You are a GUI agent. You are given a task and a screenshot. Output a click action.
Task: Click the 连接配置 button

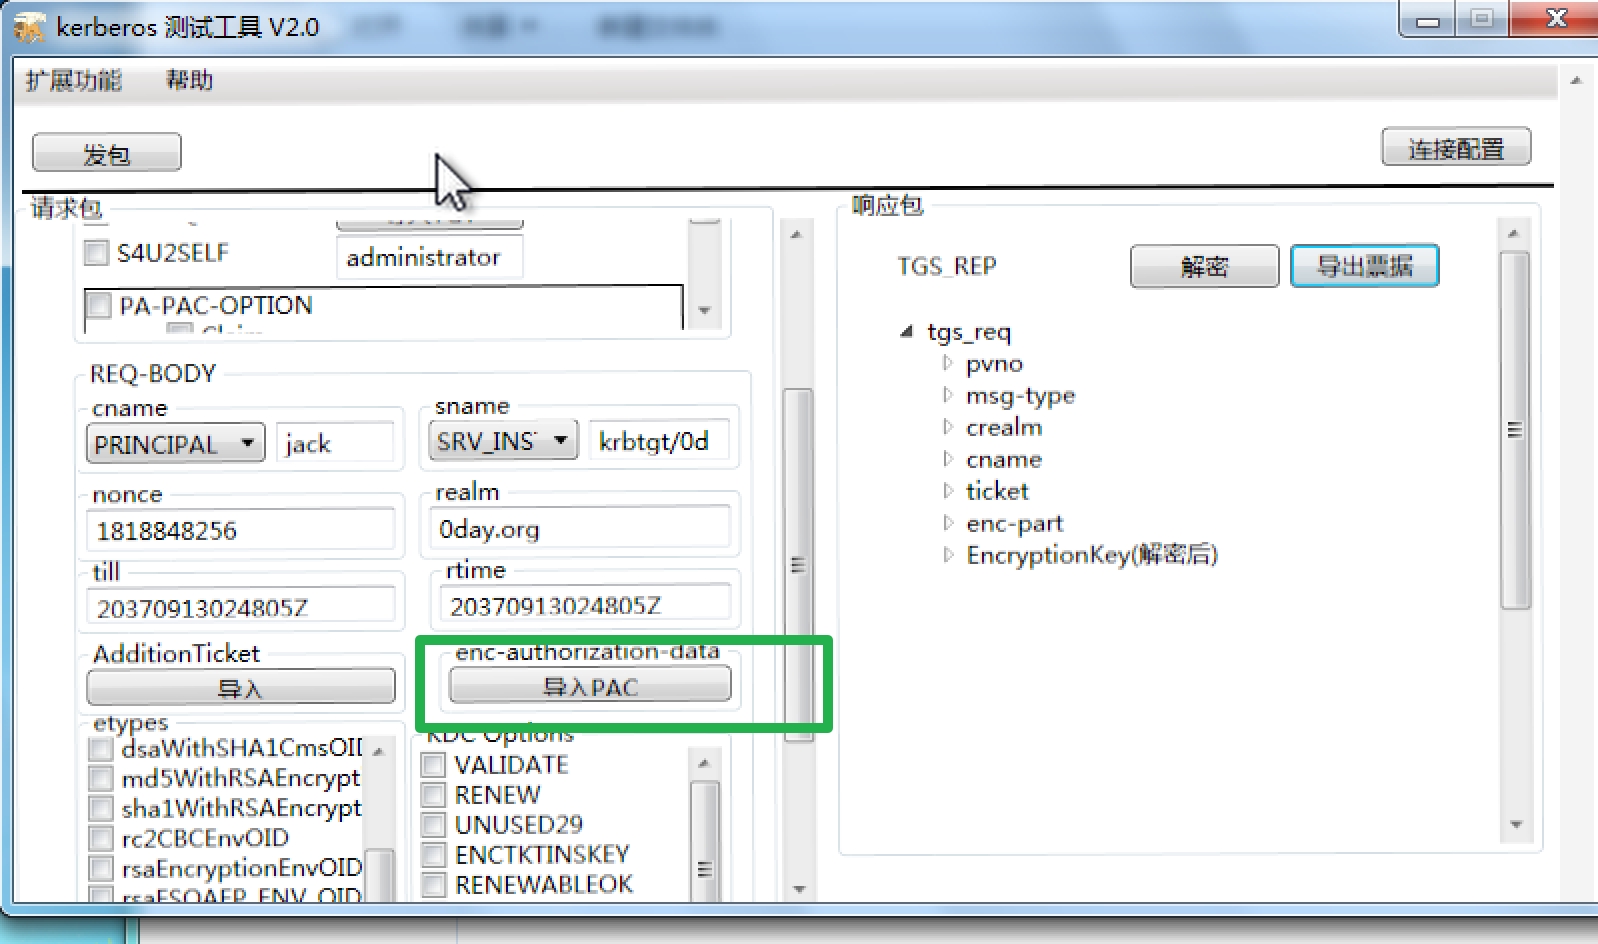point(1455,148)
